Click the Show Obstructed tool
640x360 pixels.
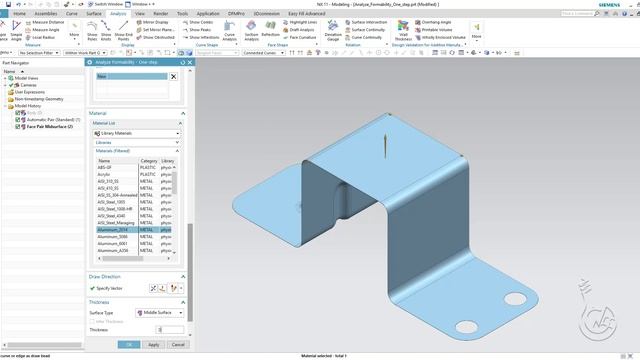coord(156,37)
